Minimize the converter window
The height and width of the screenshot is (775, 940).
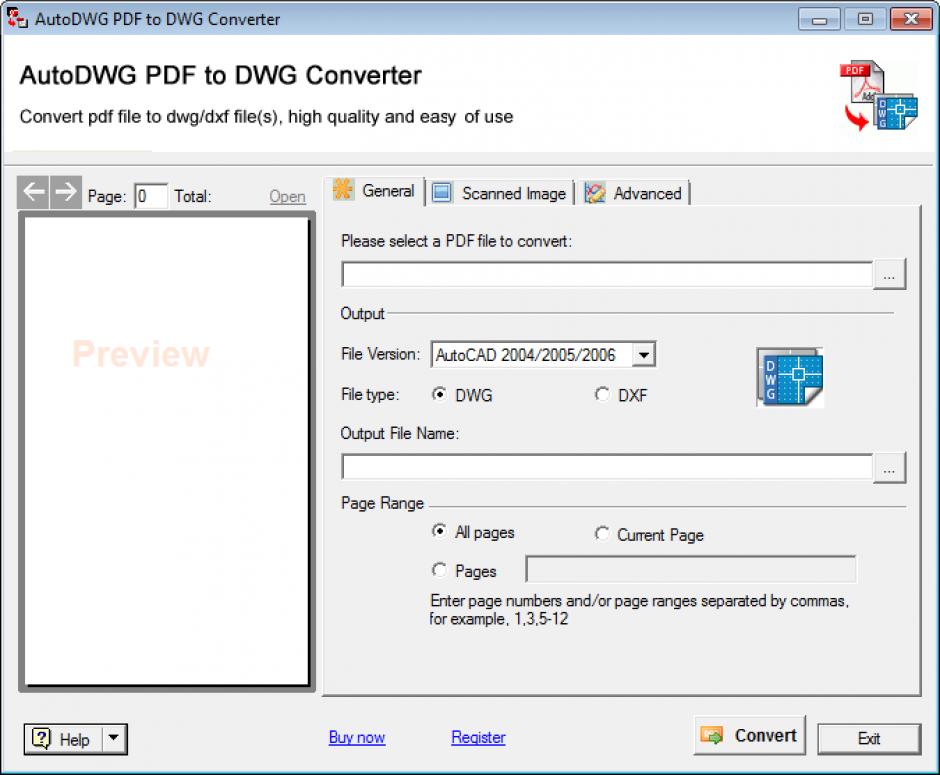click(819, 20)
